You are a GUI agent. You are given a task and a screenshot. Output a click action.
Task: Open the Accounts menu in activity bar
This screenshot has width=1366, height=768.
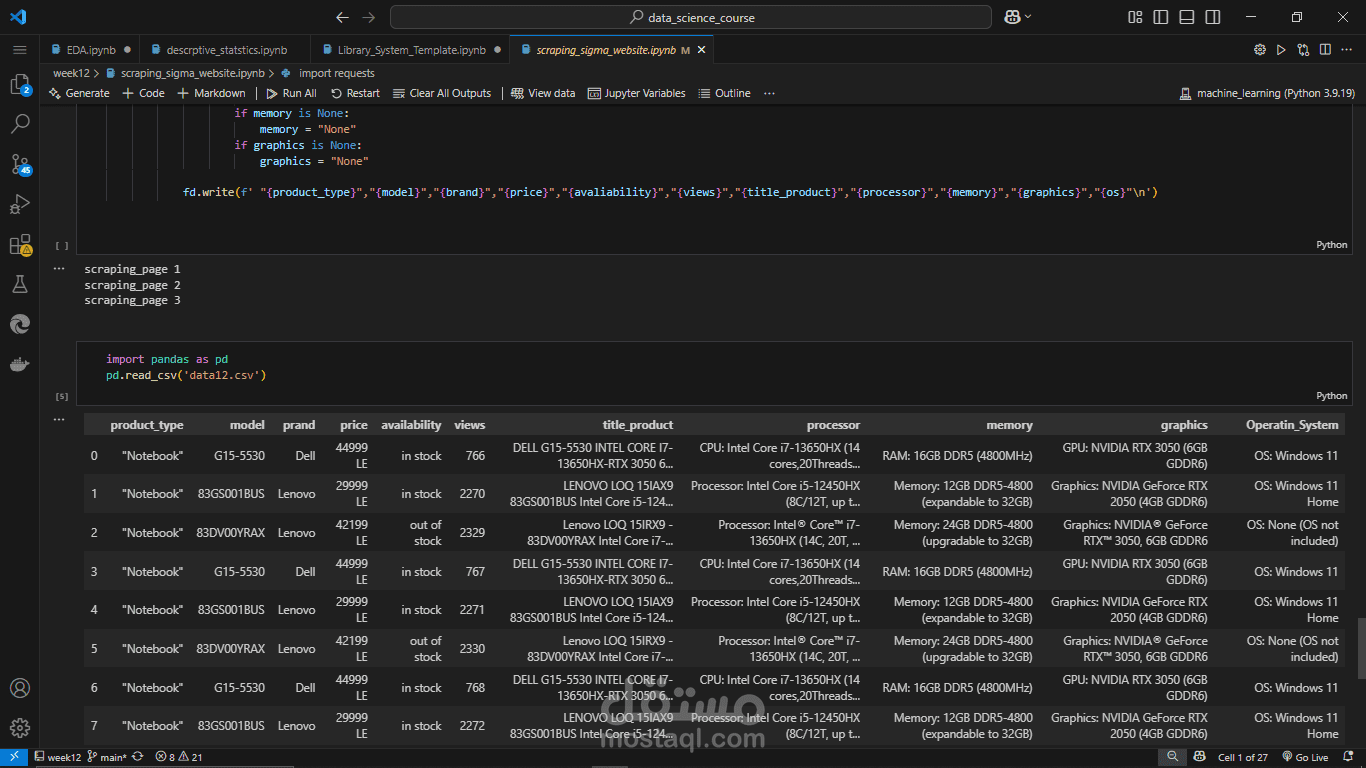point(20,688)
